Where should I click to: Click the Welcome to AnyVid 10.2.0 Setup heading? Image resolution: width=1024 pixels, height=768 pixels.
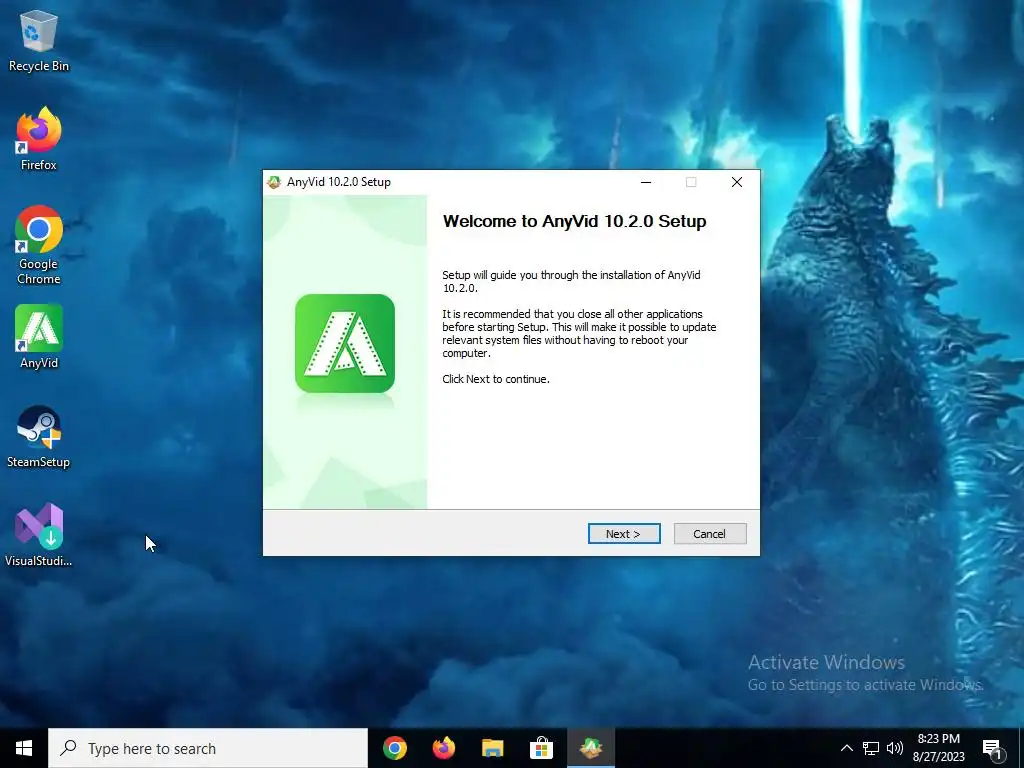tap(575, 221)
